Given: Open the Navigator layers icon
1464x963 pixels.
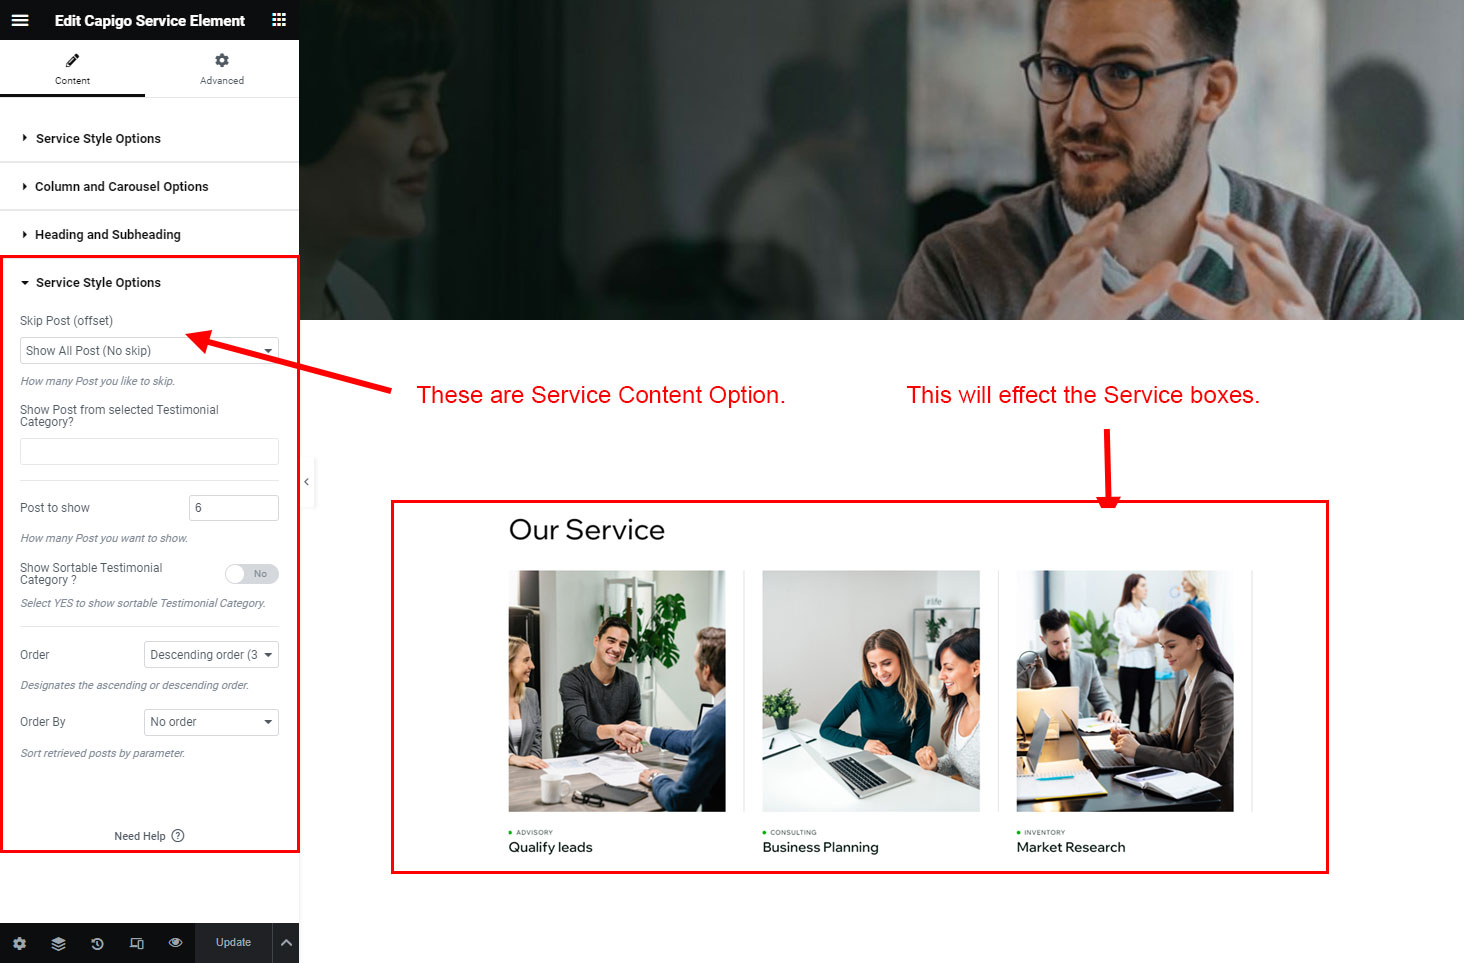Looking at the screenshot, I should (58, 943).
